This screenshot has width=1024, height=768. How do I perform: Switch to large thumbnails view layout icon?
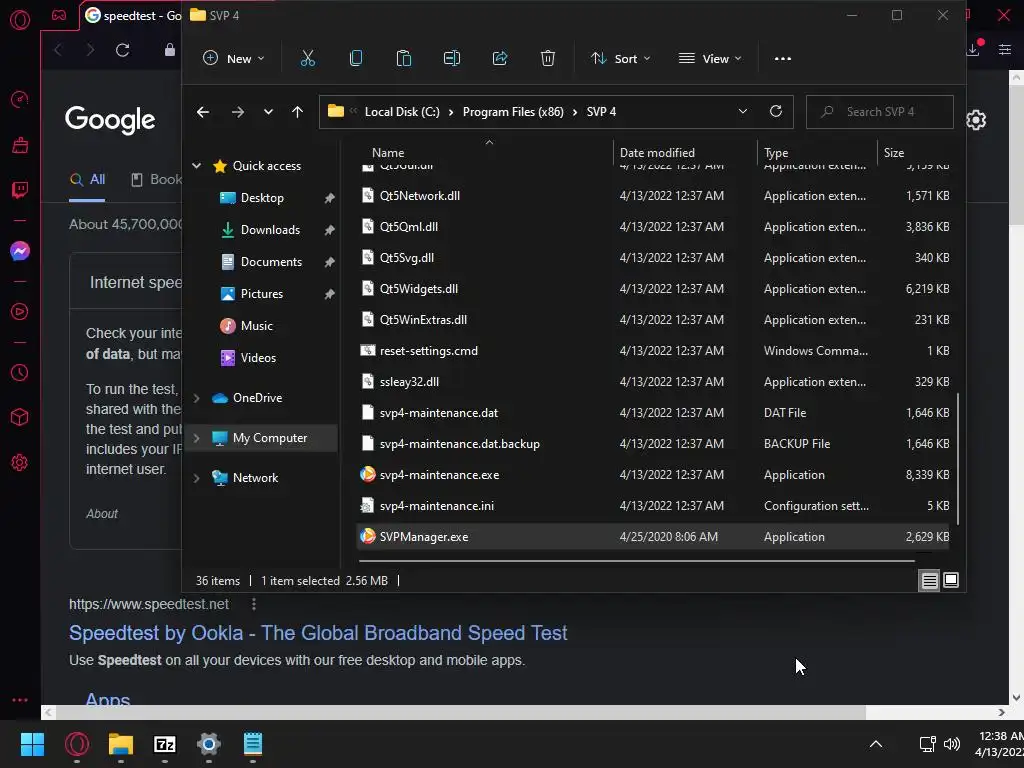[x=951, y=580]
